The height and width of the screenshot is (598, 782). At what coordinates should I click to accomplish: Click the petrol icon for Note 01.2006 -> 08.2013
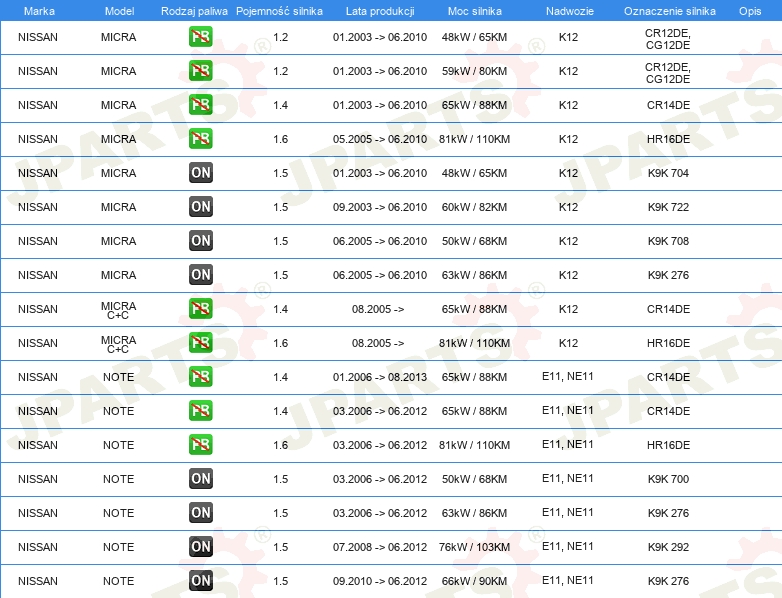tap(200, 377)
